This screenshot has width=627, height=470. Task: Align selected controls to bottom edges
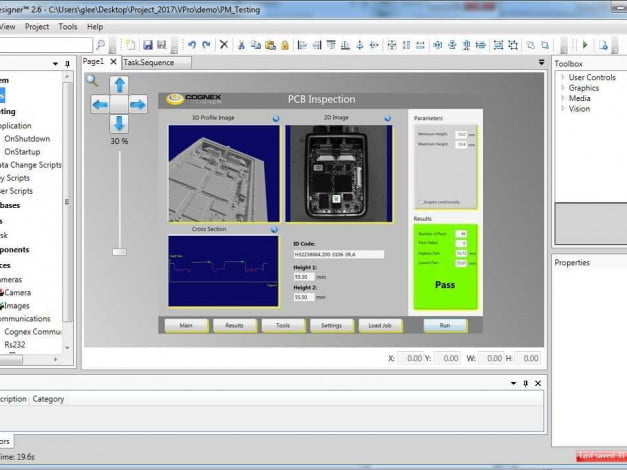coord(345,45)
